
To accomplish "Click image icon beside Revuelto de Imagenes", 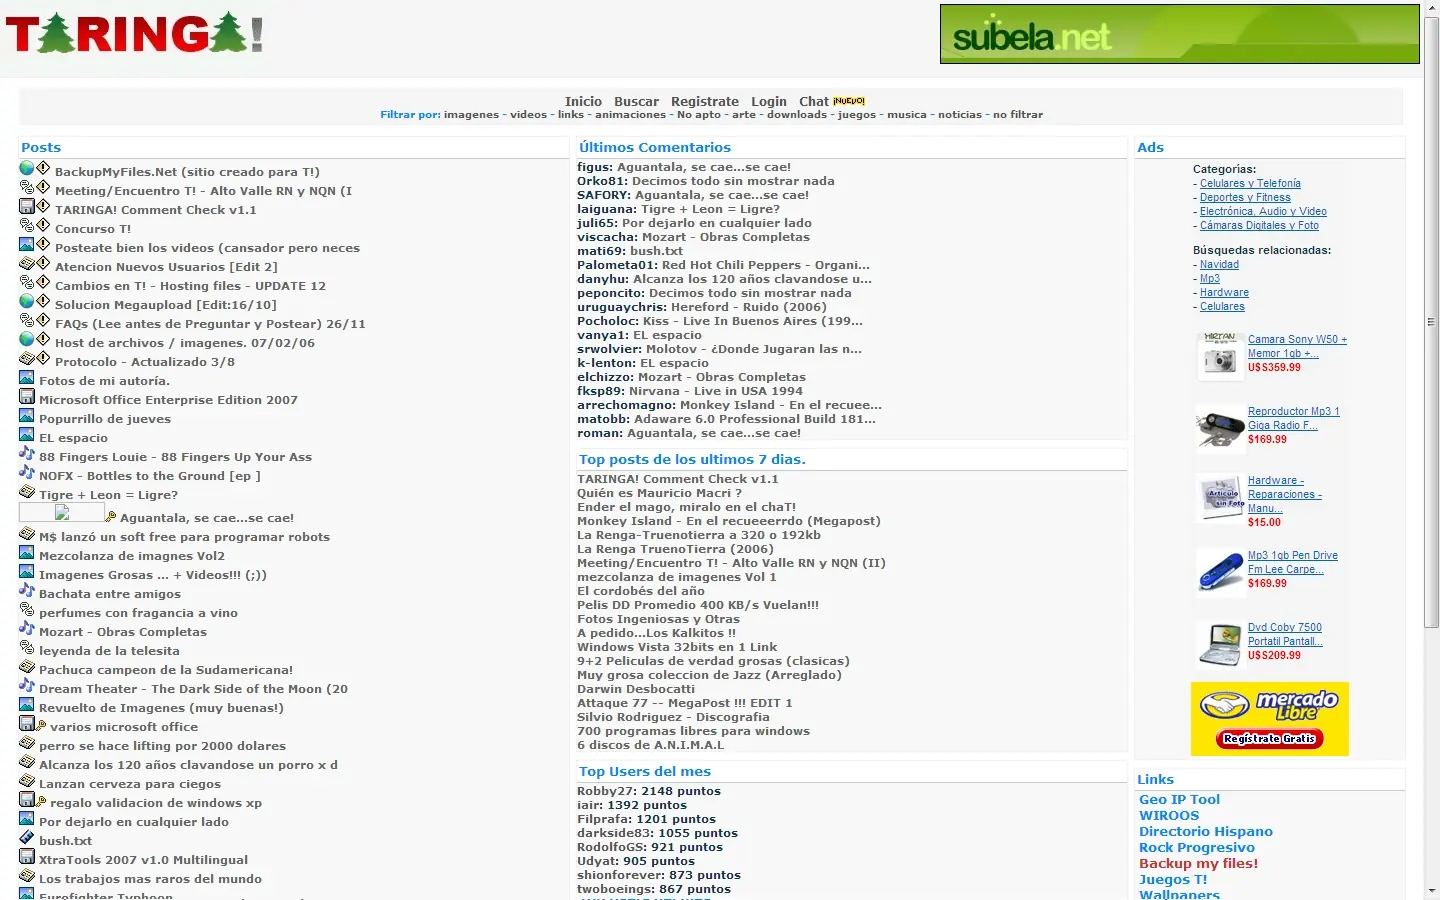I will pos(27,704).
